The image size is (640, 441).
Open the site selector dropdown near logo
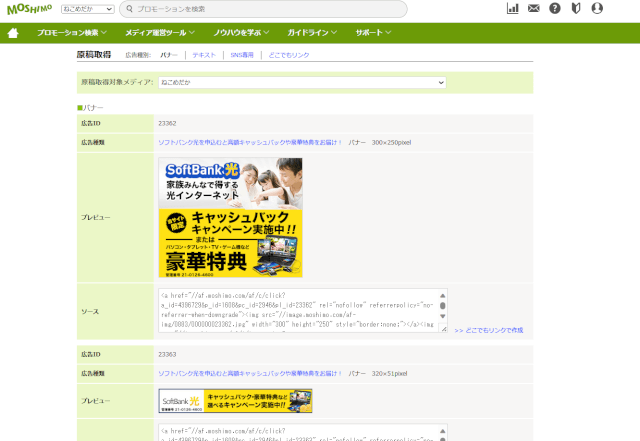(87, 9)
